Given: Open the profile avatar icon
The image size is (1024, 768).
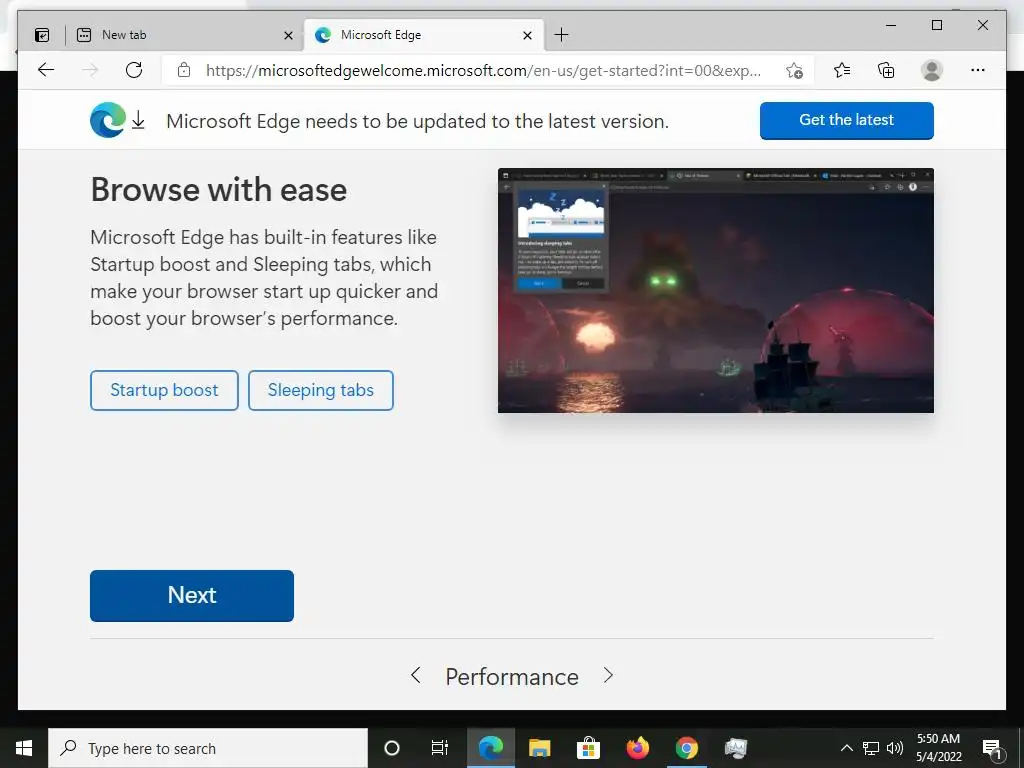Looking at the screenshot, I should click(x=932, y=70).
